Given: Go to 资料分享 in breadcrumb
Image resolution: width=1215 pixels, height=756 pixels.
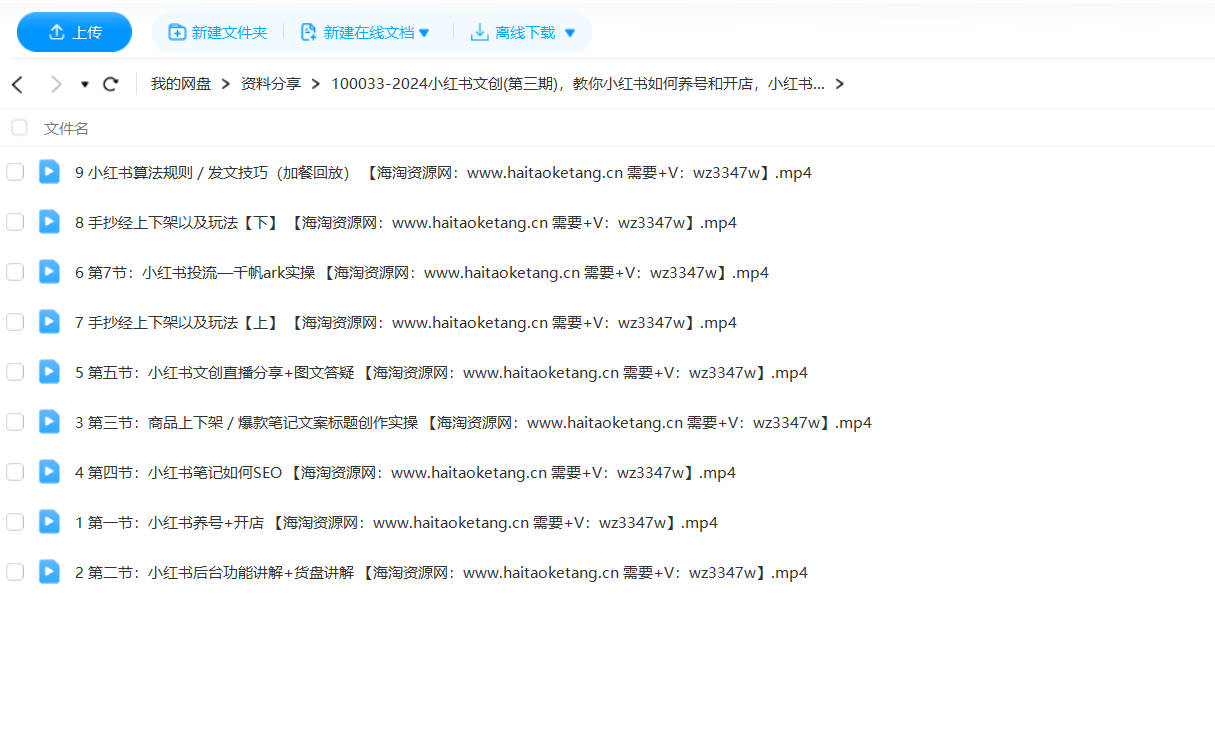Looking at the screenshot, I should coord(271,84).
